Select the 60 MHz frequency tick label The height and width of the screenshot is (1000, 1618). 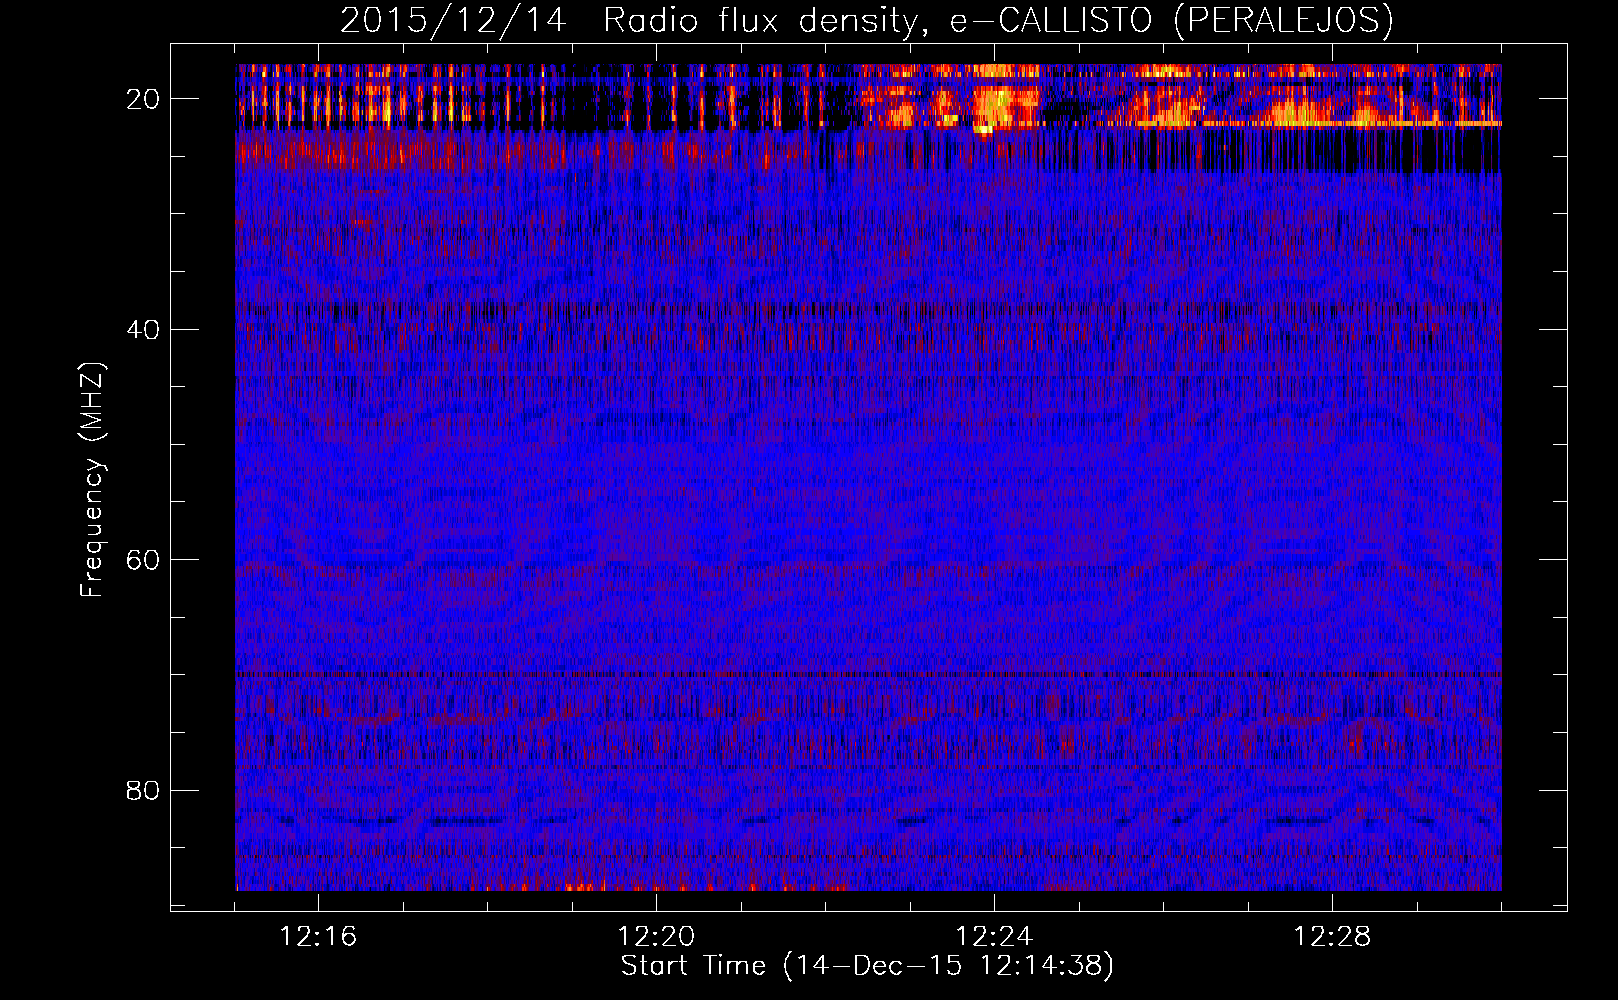pyautogui.click(x=144, y=560)
